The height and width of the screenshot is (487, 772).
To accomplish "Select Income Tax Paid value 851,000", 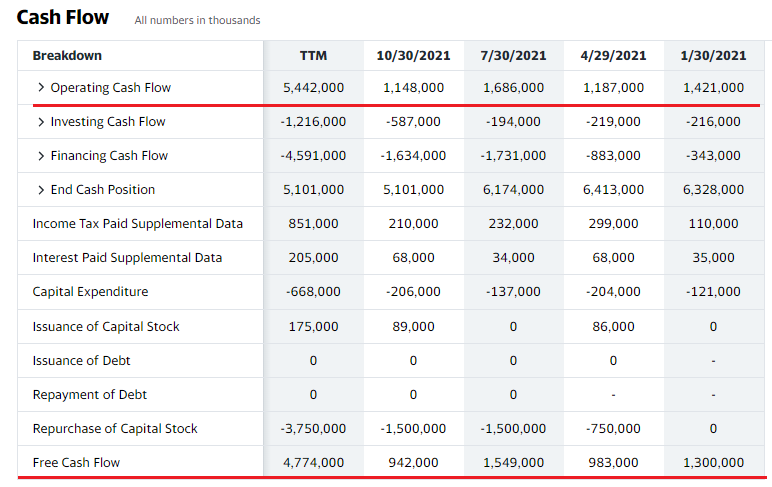I will 313,224.
